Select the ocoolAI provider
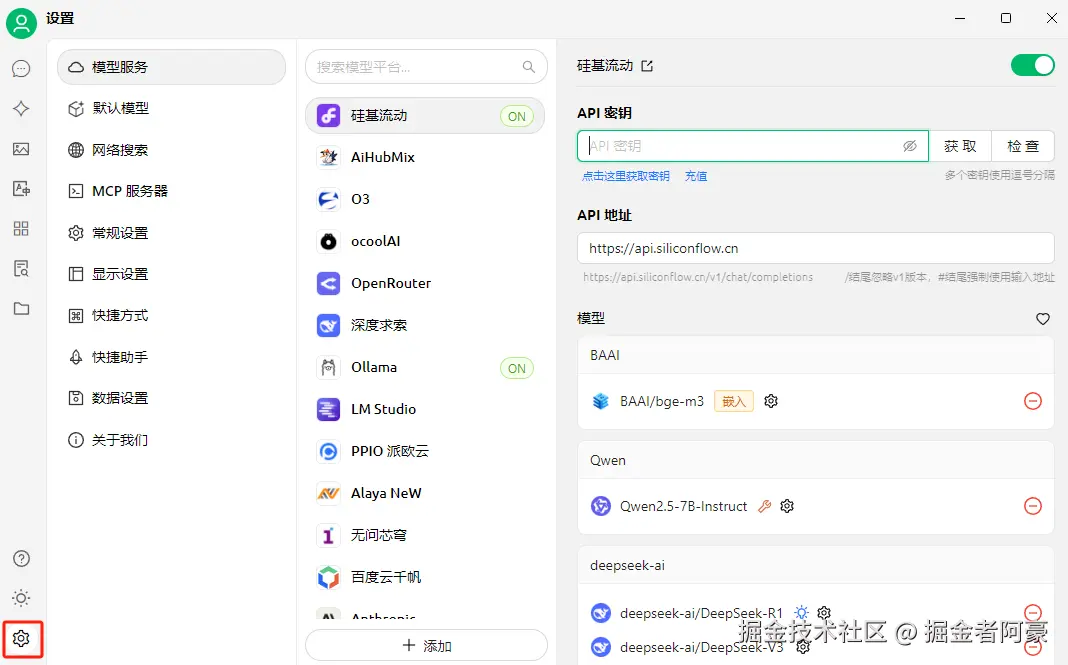The width and height of the screenshot is (1068, 665). 425,241
